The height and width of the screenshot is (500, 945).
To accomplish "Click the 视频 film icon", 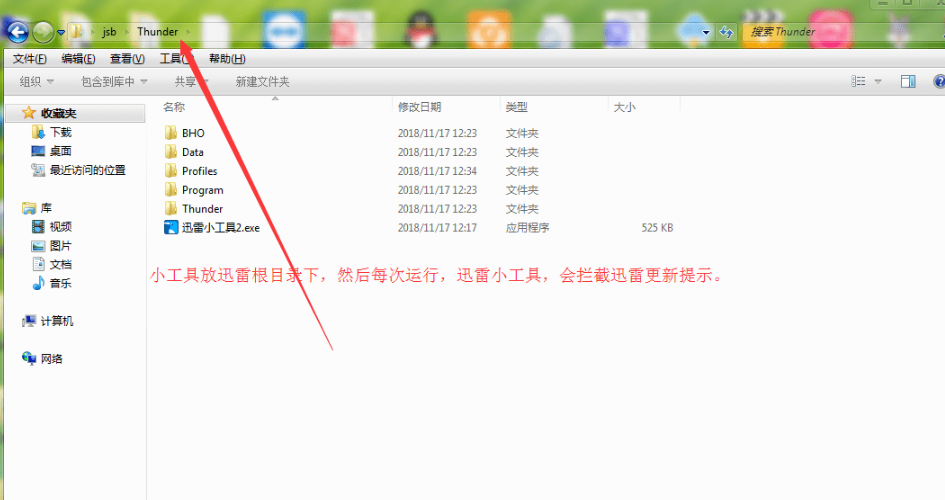I will (x=38, y=227).
